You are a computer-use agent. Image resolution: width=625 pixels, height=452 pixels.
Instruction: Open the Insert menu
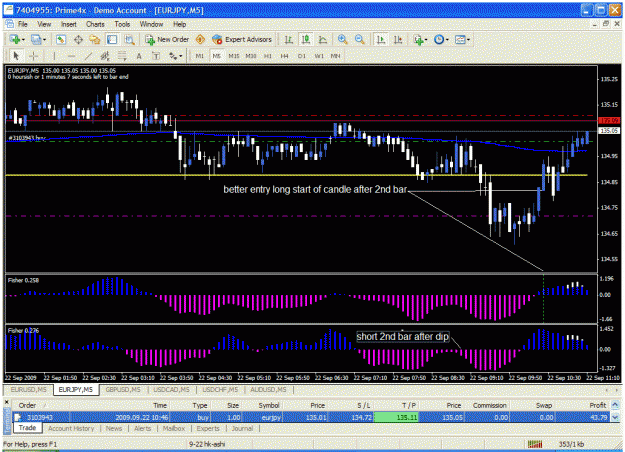click(x=69, y=24)
